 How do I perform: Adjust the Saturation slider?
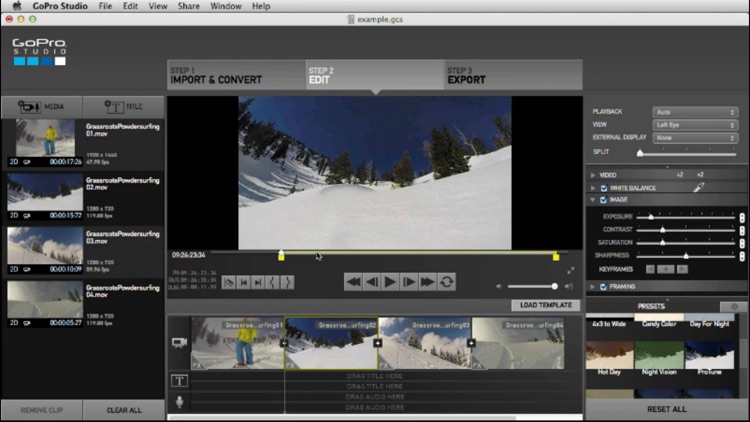686,243
